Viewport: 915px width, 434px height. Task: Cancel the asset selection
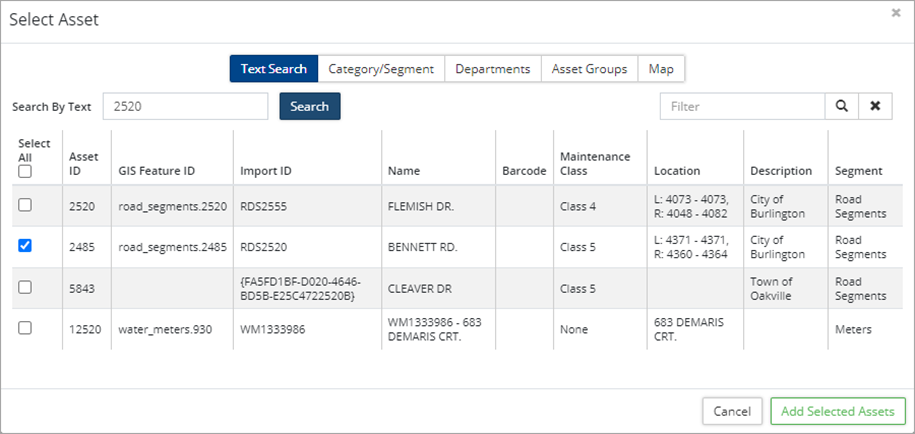(732, 411)
